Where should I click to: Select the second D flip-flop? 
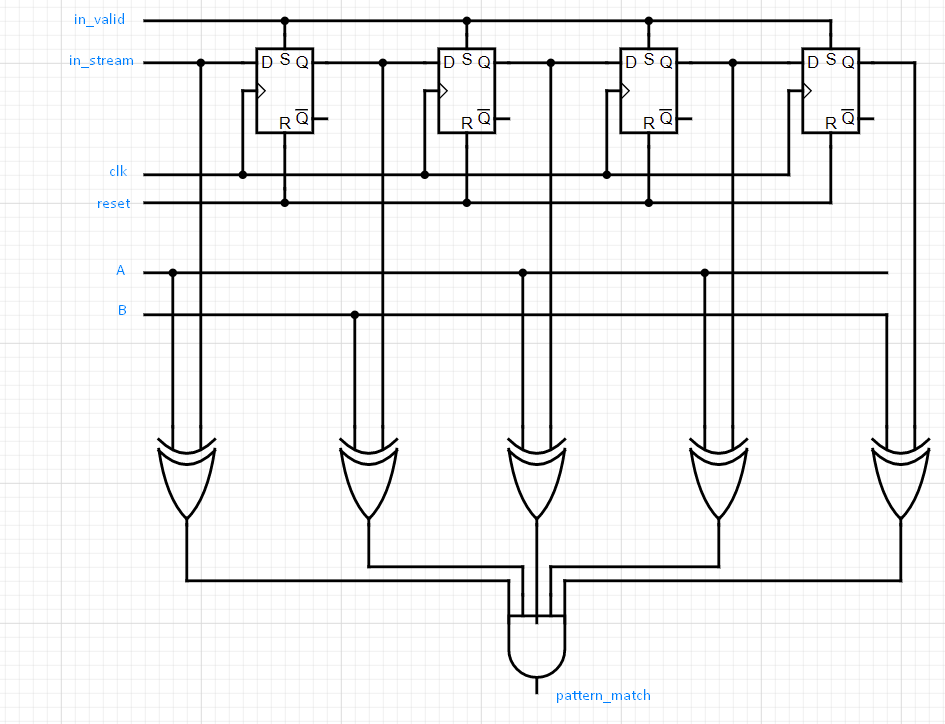(x=466, y=90)
